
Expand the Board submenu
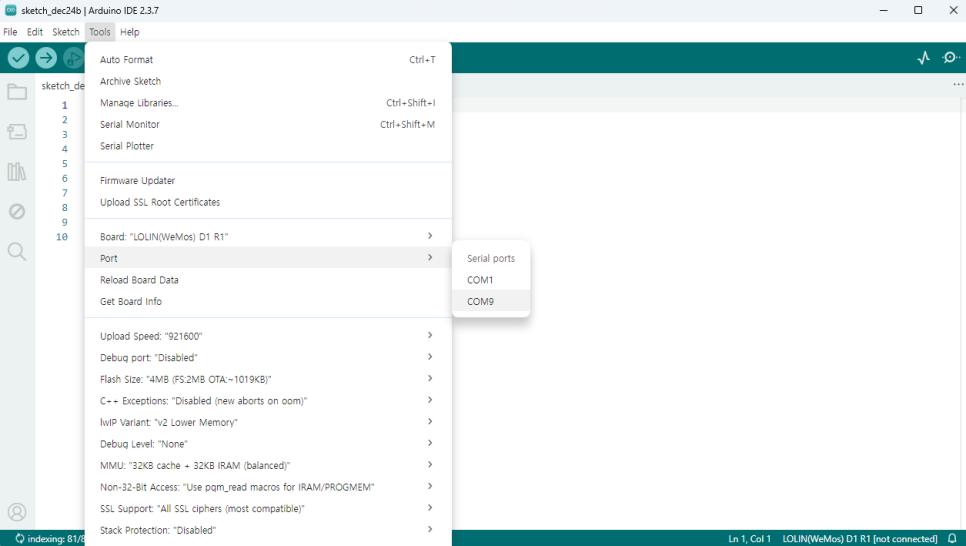tap(268, 237)
